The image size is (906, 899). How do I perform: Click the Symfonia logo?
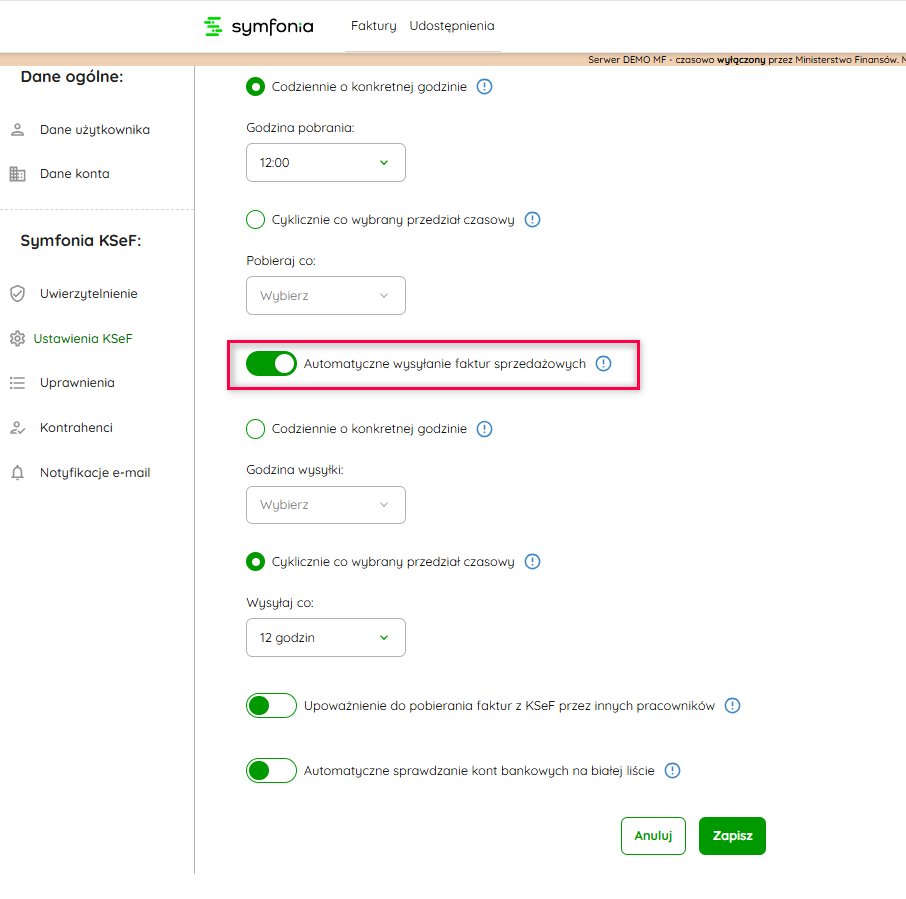coord(258,27)
